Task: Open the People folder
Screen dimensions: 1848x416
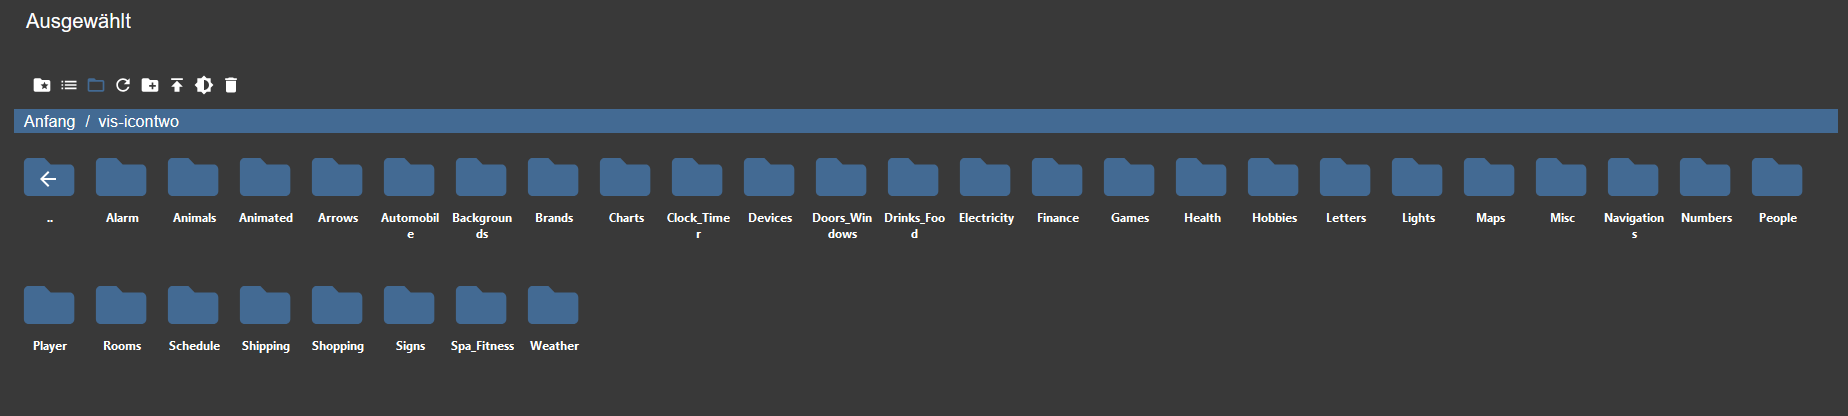Action: (x=1777, y=177)
